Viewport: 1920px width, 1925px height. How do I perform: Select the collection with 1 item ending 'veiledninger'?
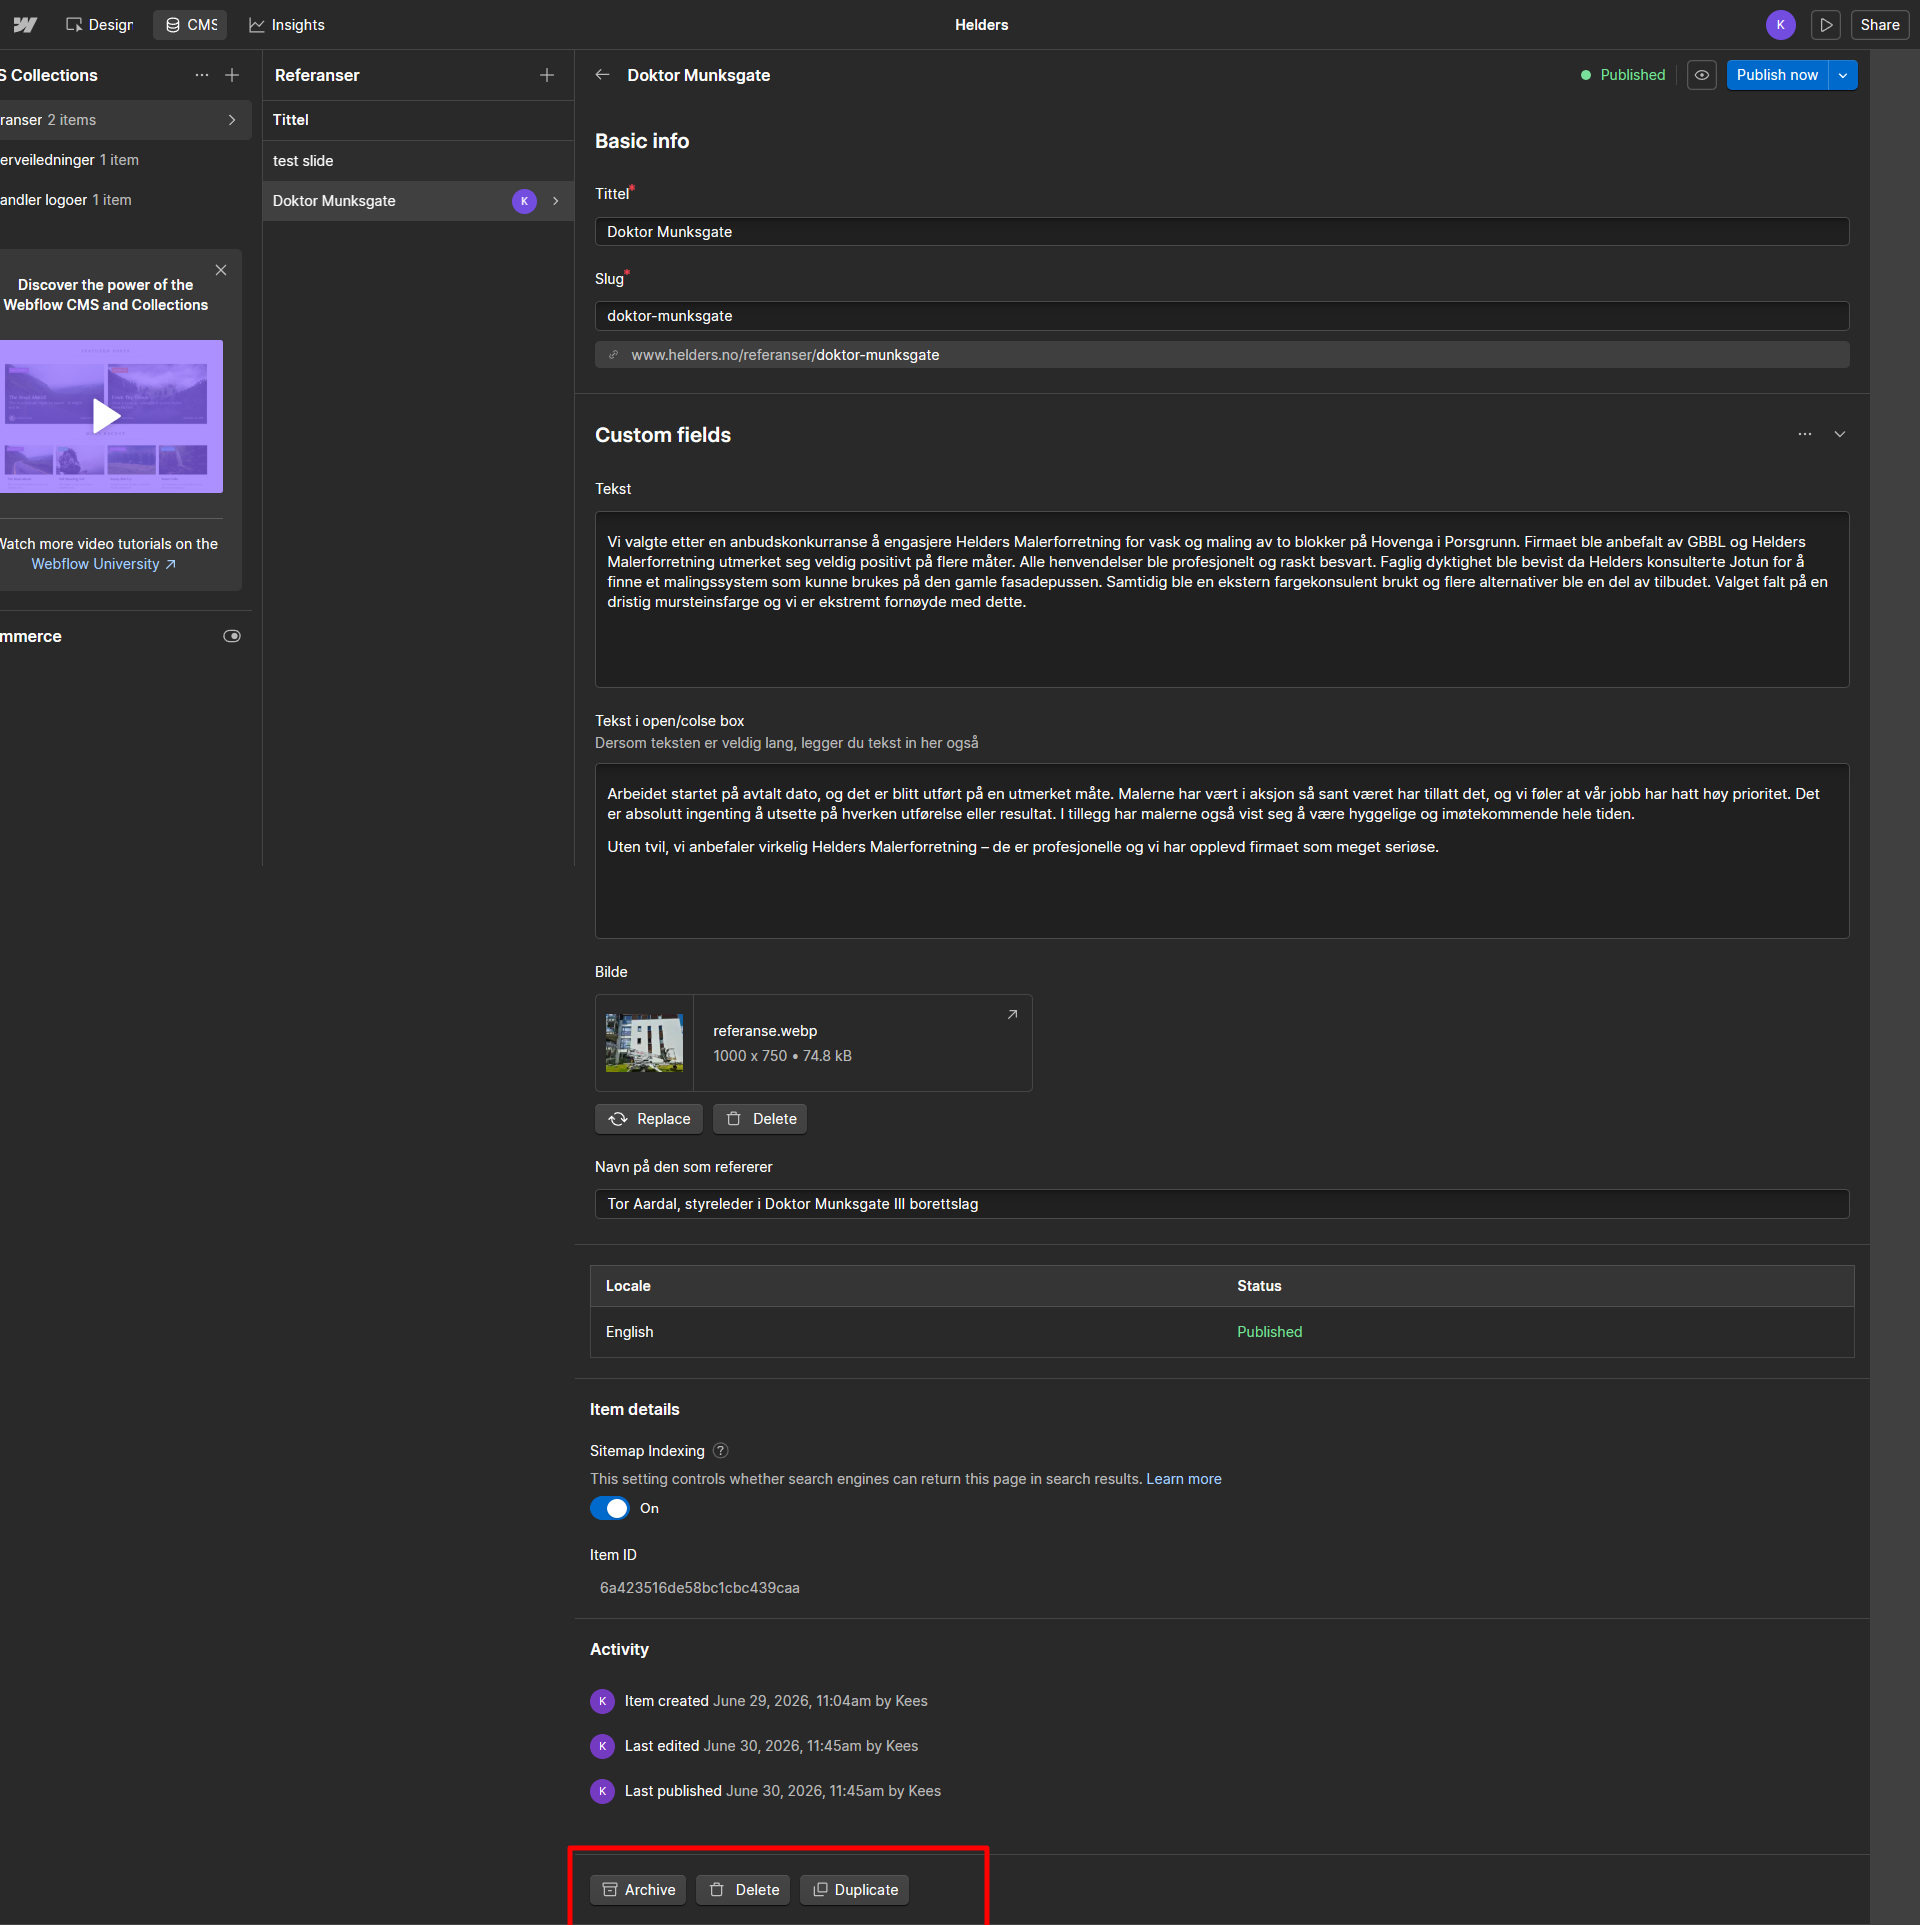pyautogui.click(x=125, y=160)
